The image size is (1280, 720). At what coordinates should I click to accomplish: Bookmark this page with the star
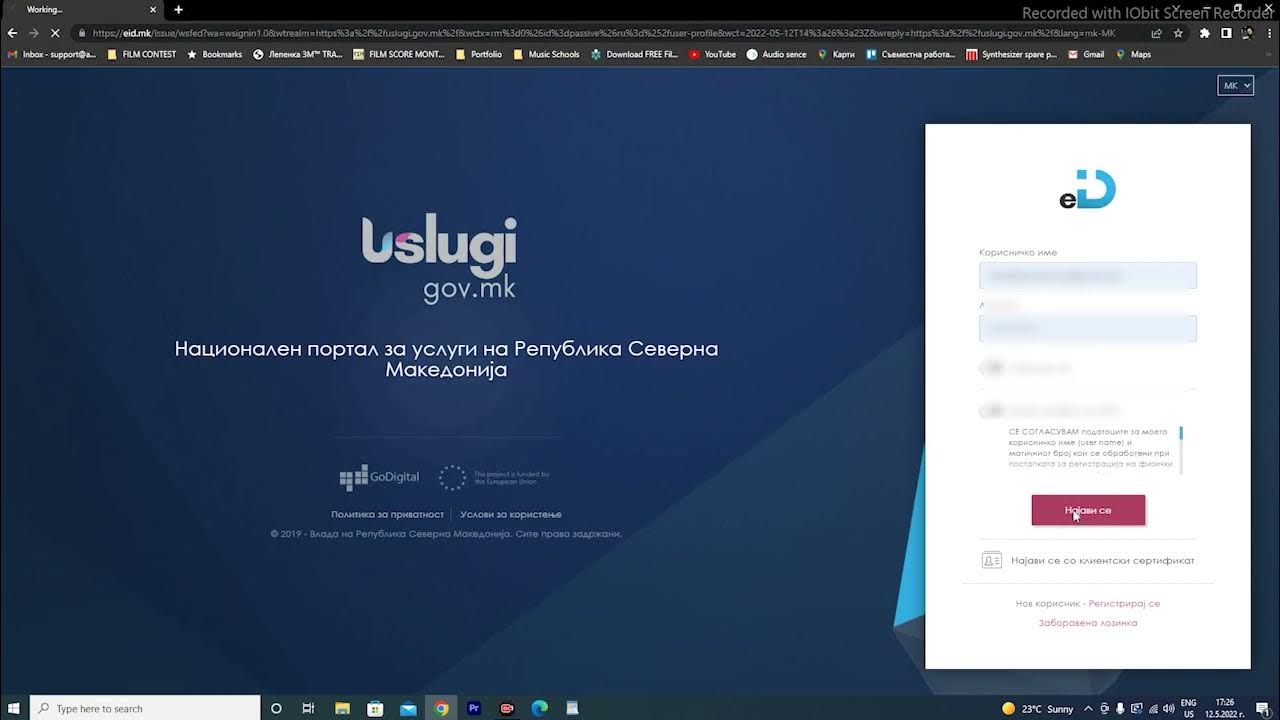coord(1178,32)
